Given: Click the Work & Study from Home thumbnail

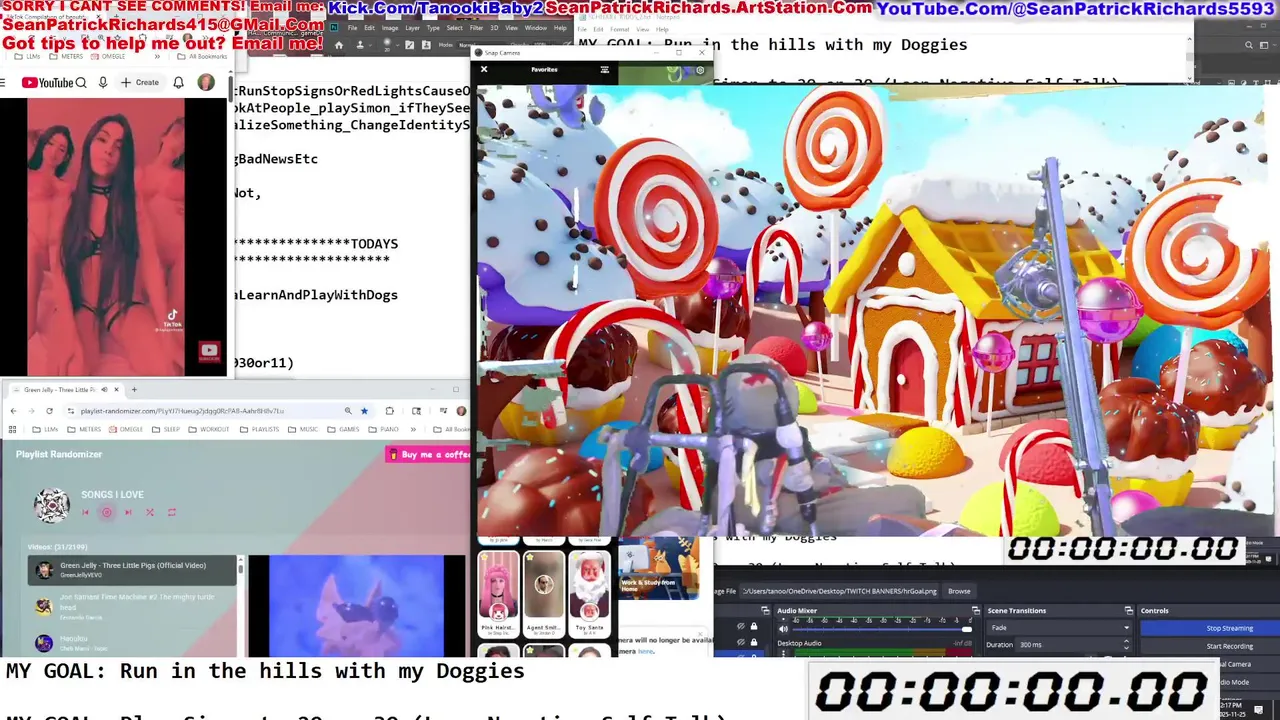Looking at the screenshot, I should (659, 569).
